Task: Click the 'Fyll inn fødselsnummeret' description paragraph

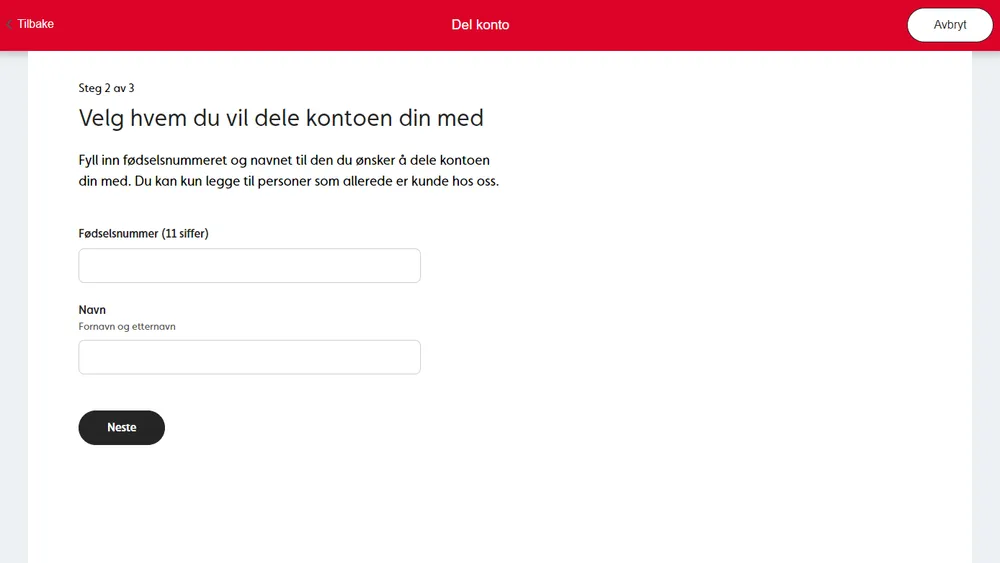Action: tap(283, 160)
